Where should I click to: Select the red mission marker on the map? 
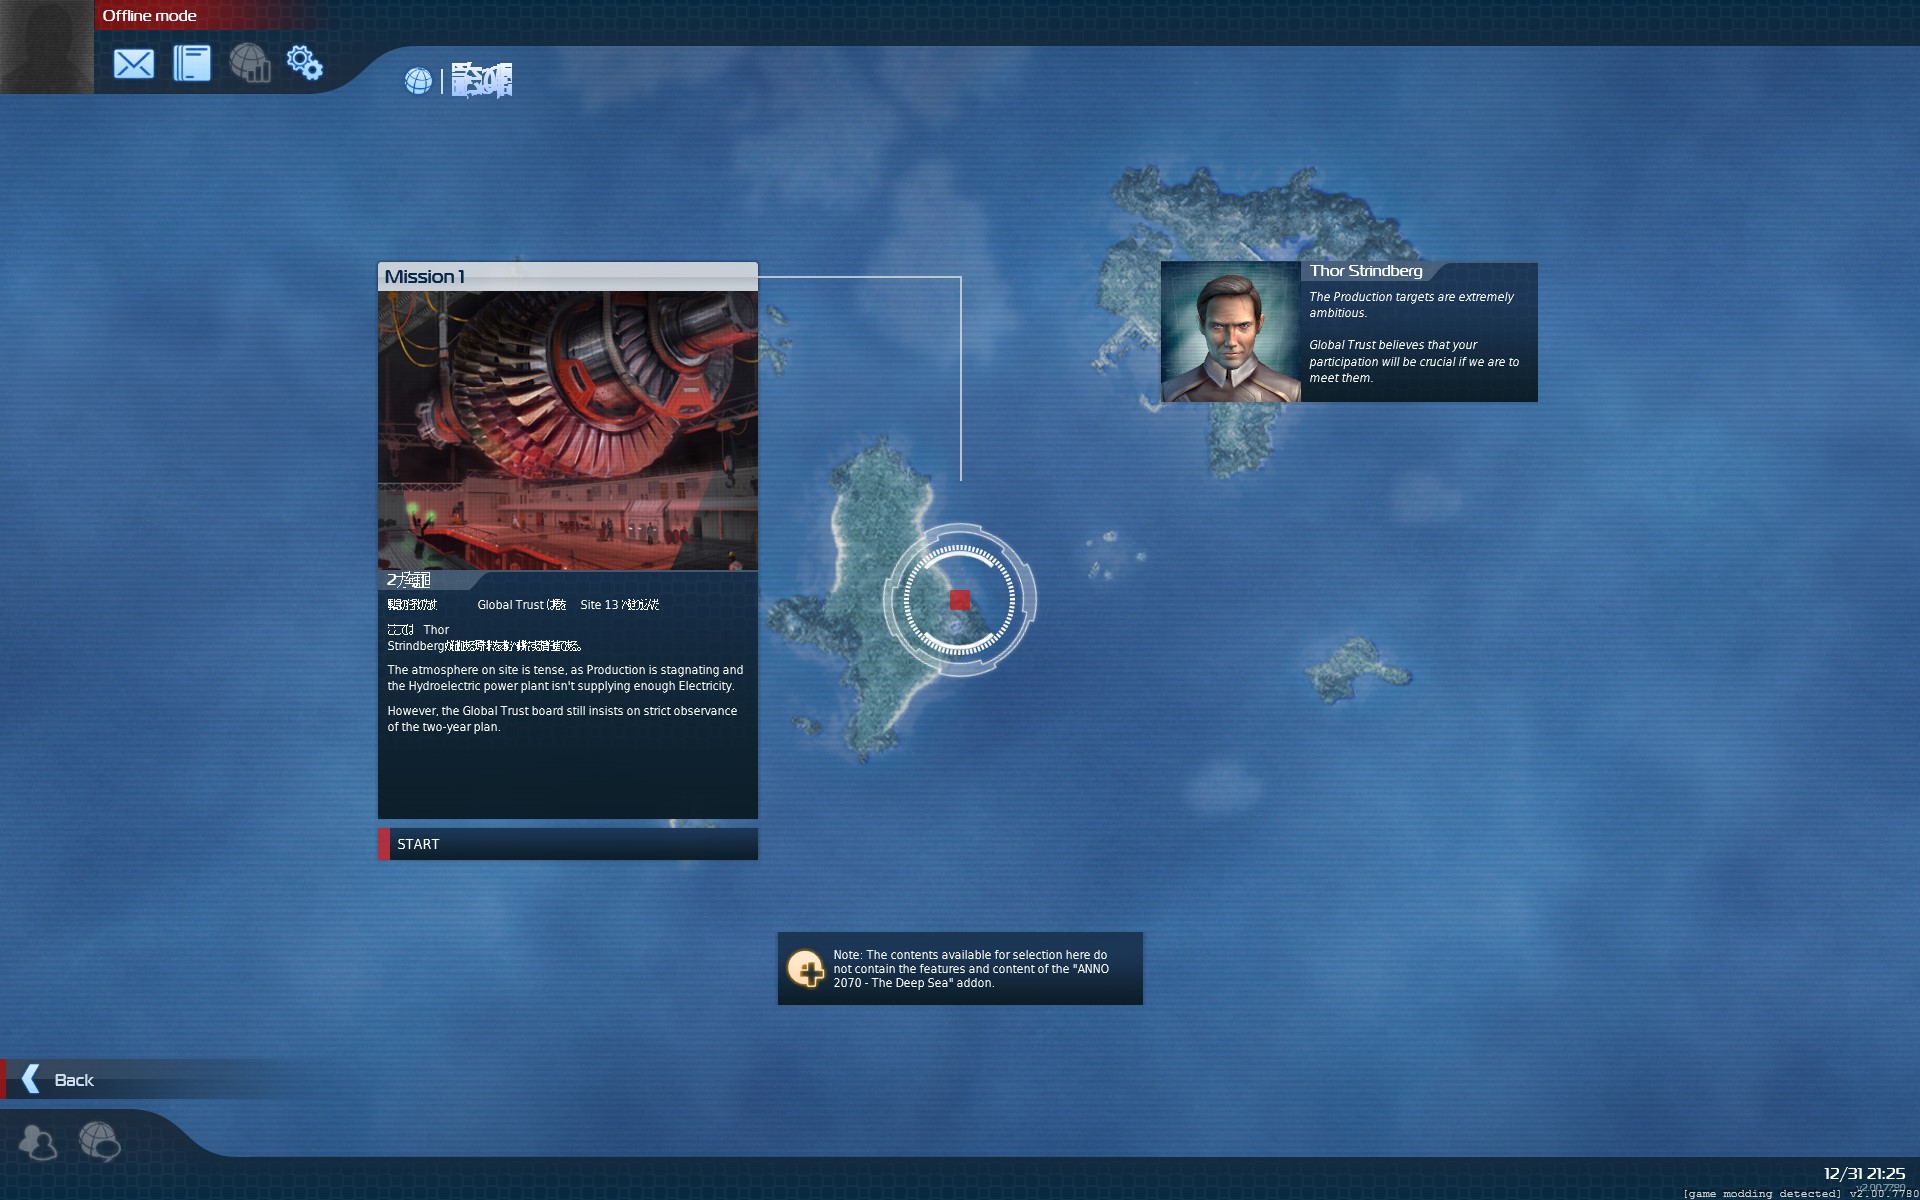(960, 600)
